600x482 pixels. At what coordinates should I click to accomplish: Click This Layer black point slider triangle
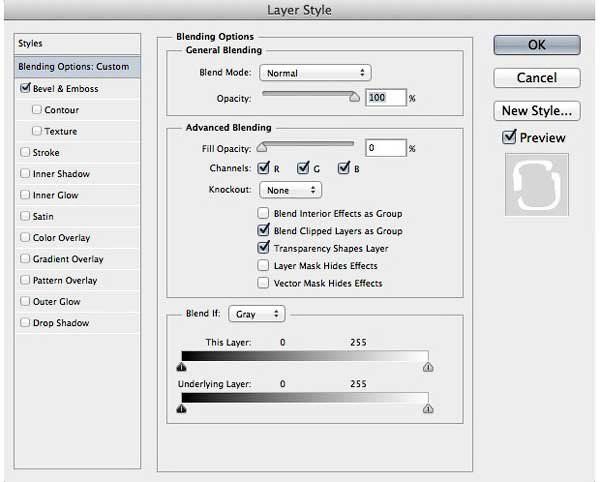[181, 367]
